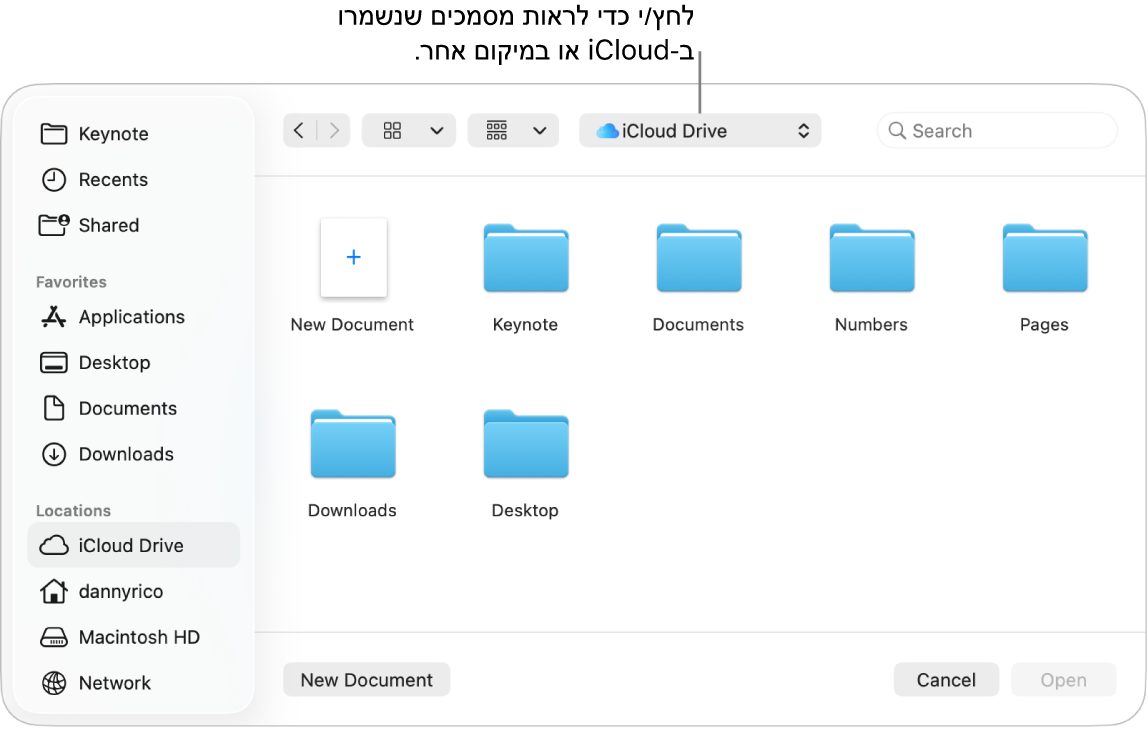The image size is (1148, 729).
Task: Click the New Document button at the bottom
Action: 367,680
